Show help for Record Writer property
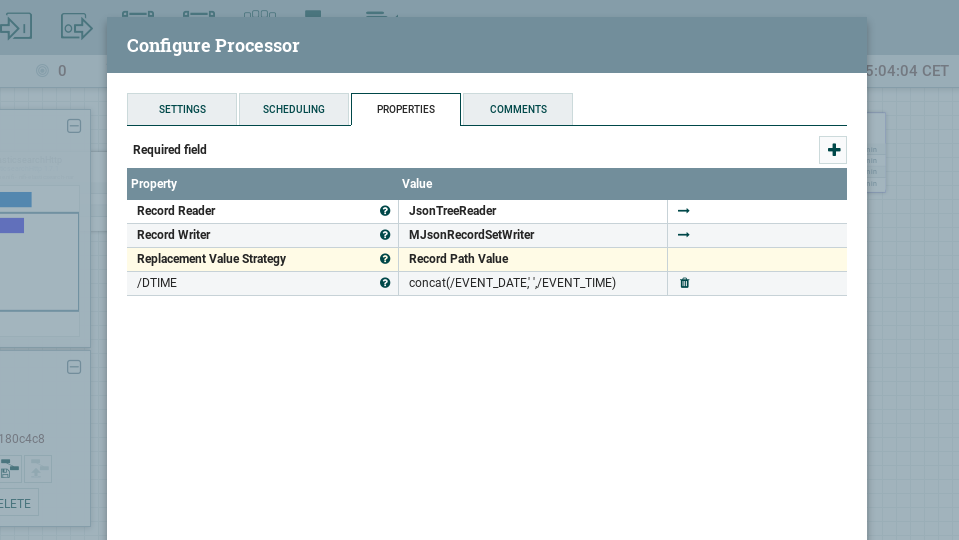959x540 pixels. tap(385, 235)
